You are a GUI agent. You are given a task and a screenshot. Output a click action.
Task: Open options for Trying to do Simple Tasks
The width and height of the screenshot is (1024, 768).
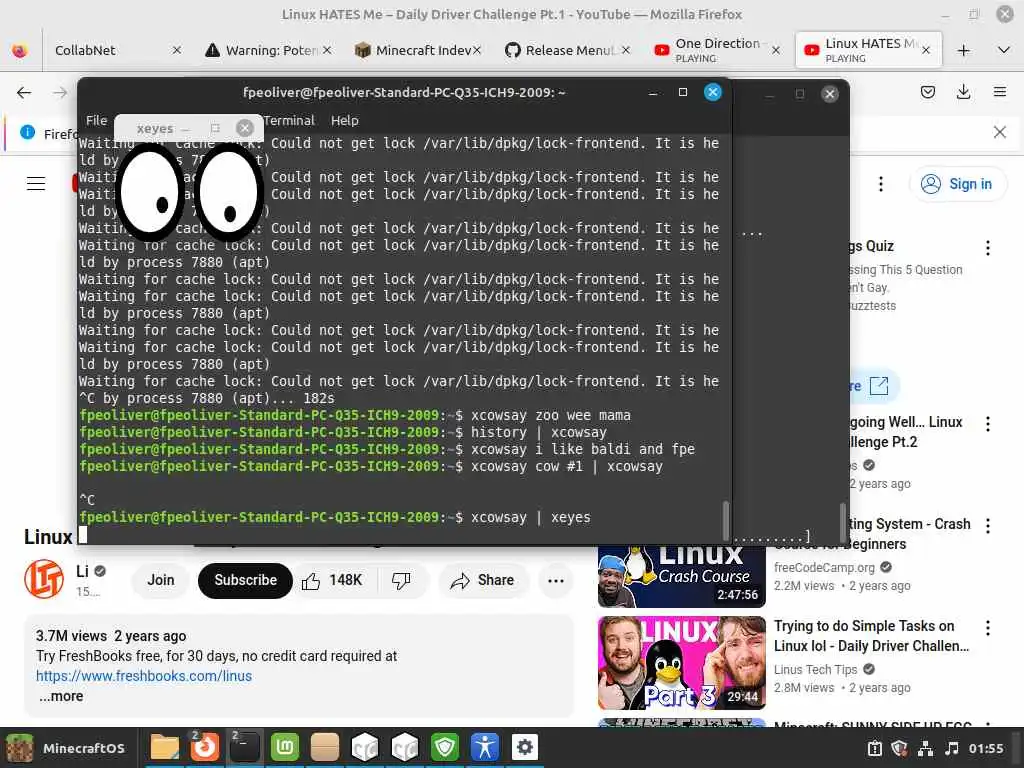pyautogui.click(x=987, y=628)
